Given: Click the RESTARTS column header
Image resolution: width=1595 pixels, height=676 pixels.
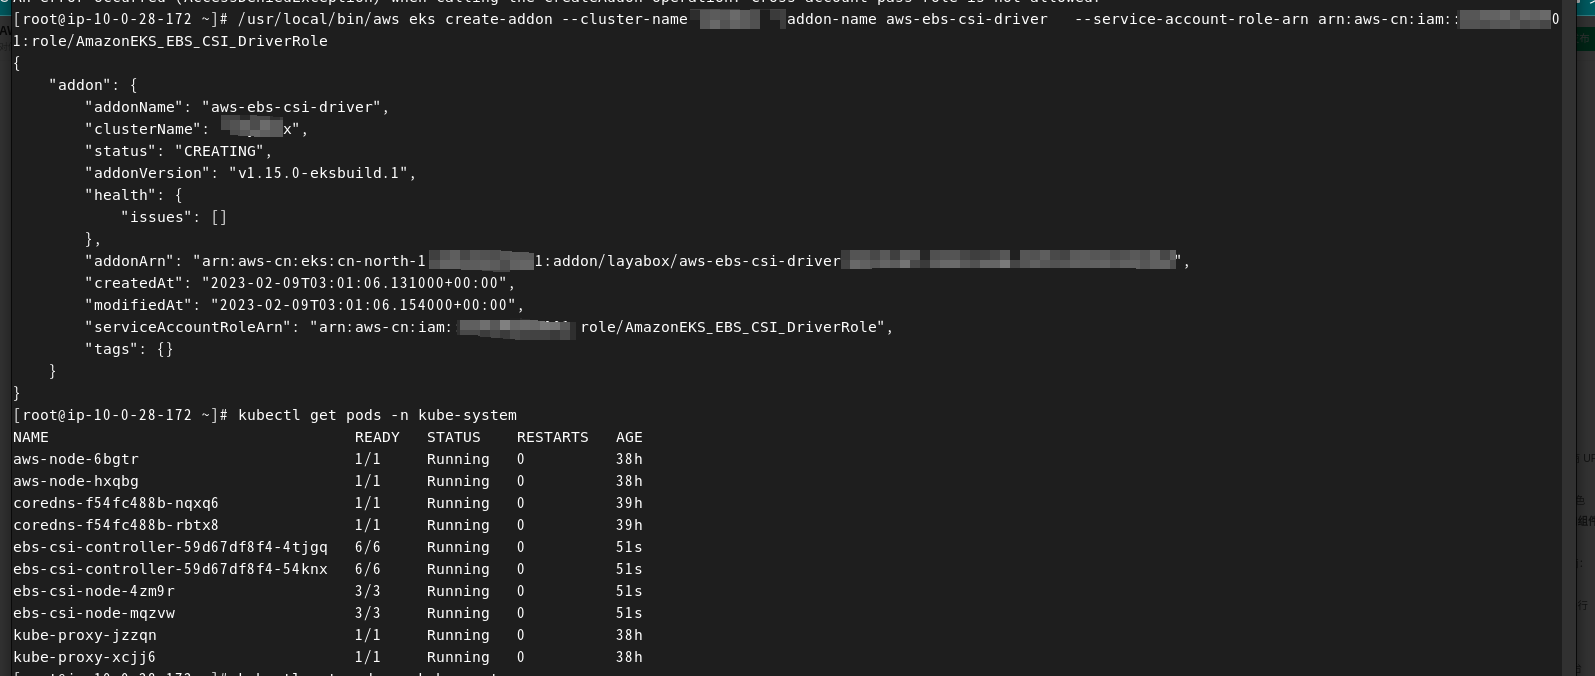Looking at the screenshot, I should [x=552, y=437].
